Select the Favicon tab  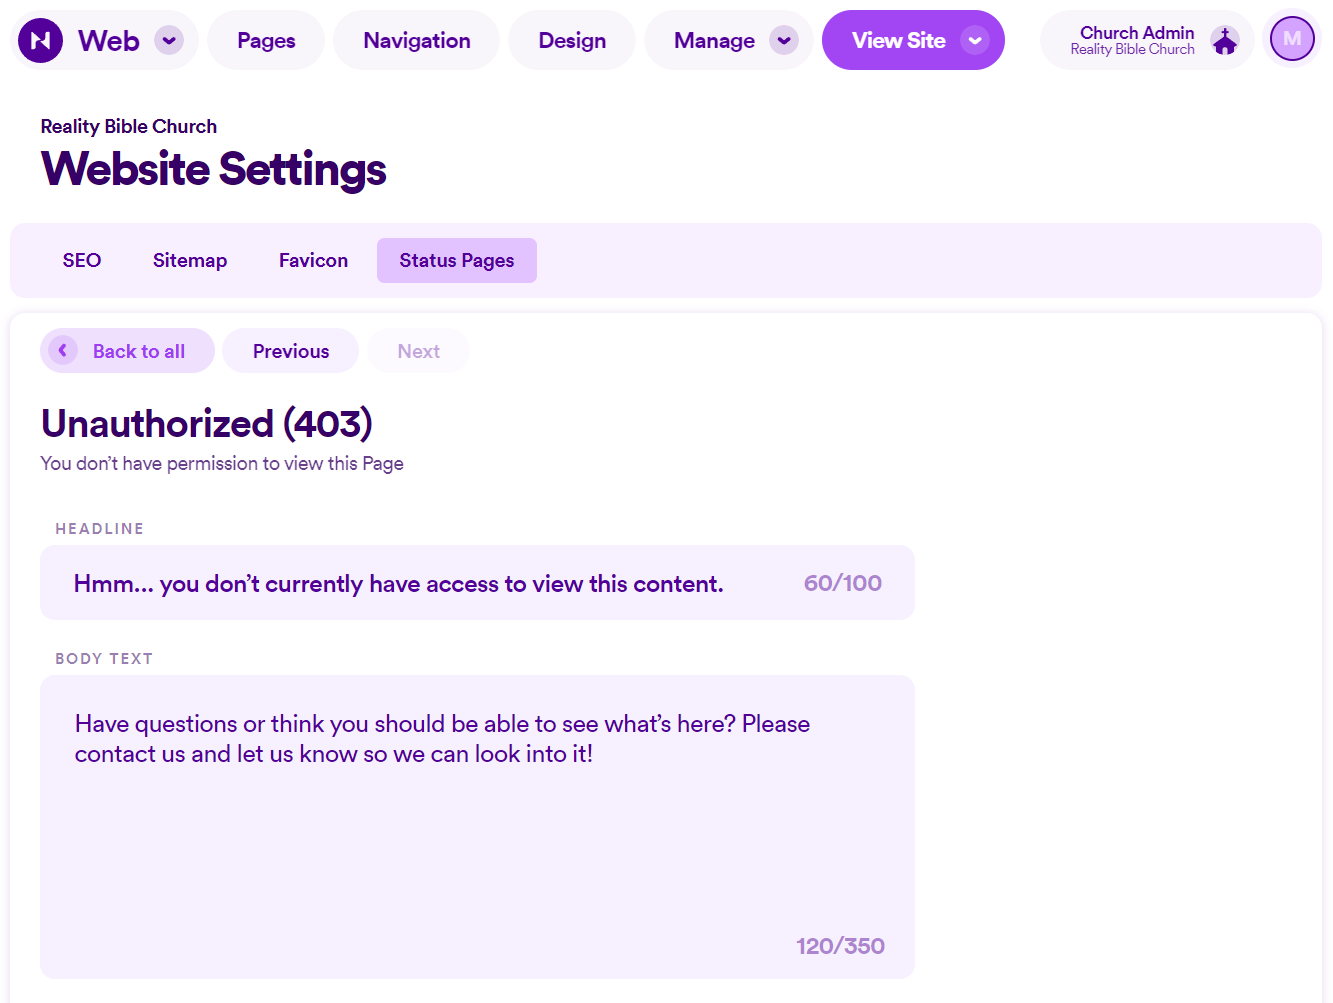(x=313, y=260)
